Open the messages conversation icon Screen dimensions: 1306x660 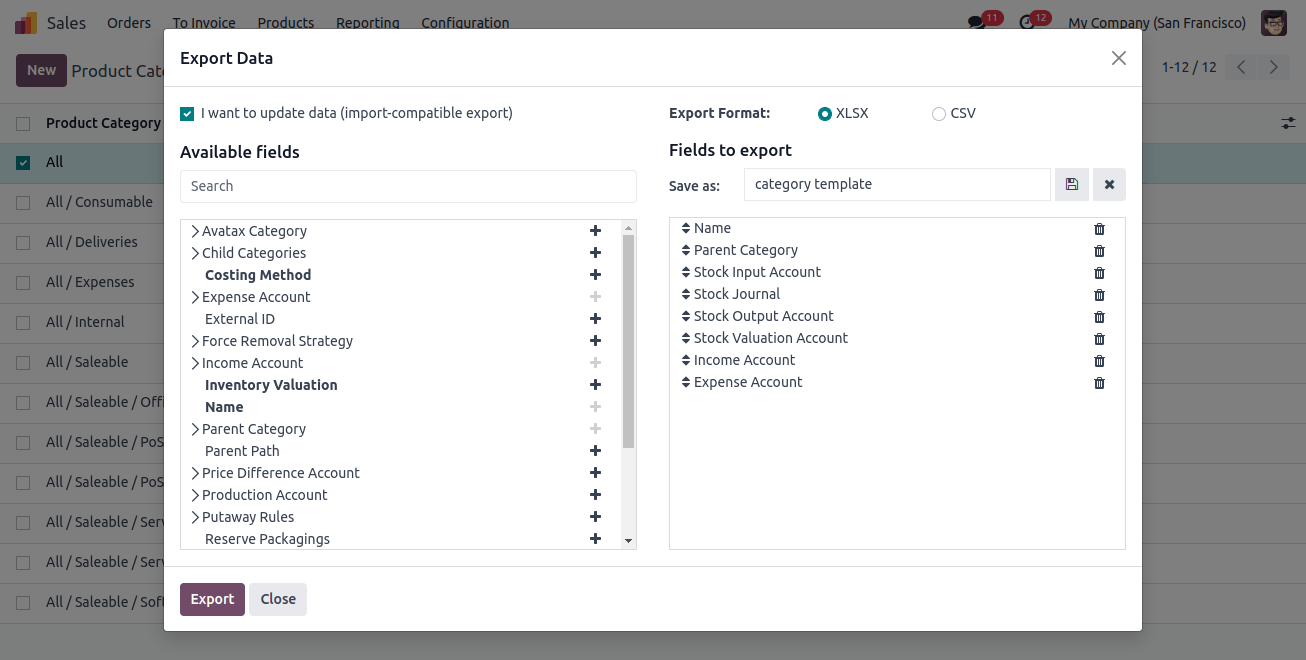coord(976,23)
